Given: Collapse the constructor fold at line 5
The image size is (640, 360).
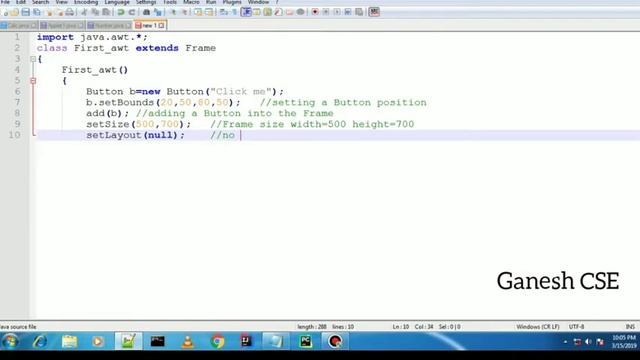Looking at the screenshot, I should click(x=33, y=81).
